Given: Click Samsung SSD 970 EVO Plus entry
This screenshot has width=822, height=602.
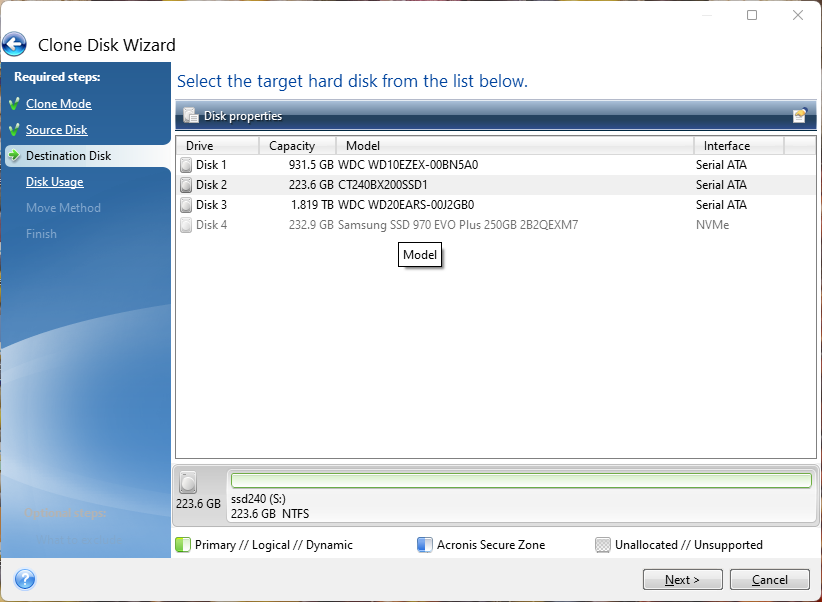Looking at the screenshot, I should 458,225.
